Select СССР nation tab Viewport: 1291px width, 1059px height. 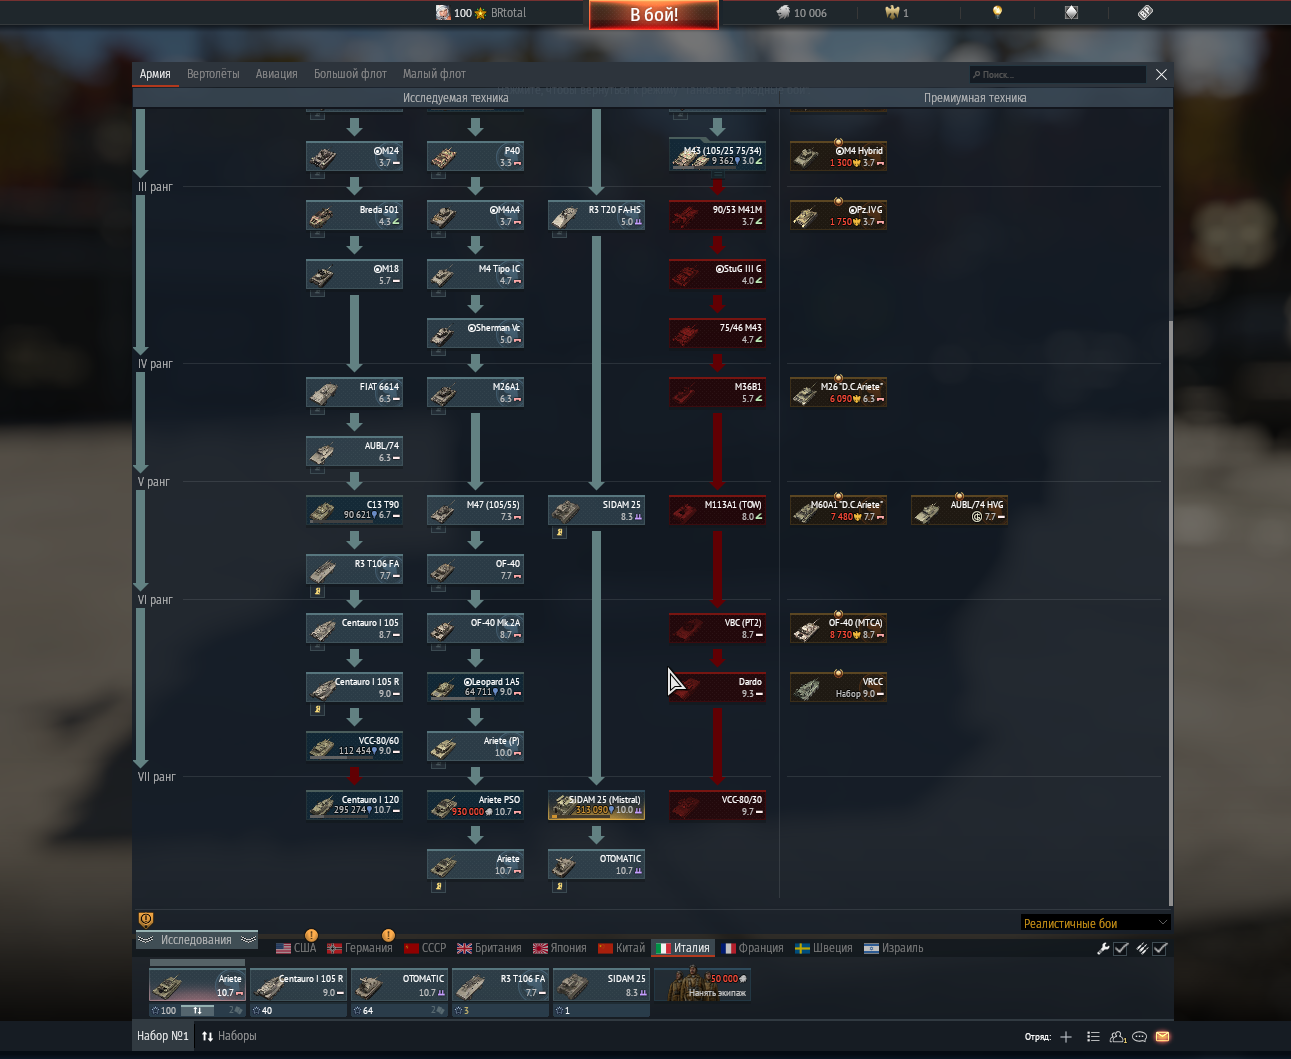pyautogui.click(x=425, y=948)
